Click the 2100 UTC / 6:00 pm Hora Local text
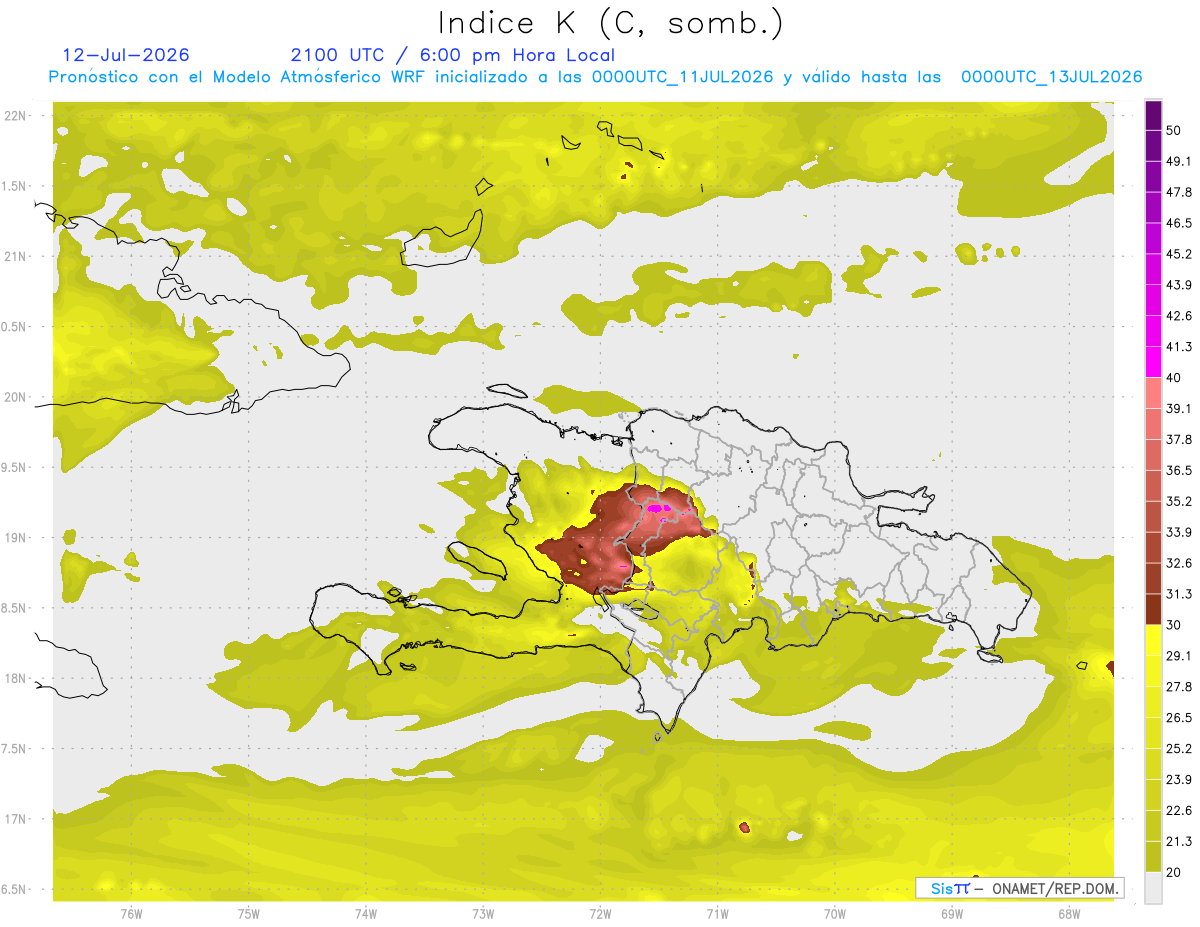The height and width of the screenshot is (927, 1200). click(453, 55)
